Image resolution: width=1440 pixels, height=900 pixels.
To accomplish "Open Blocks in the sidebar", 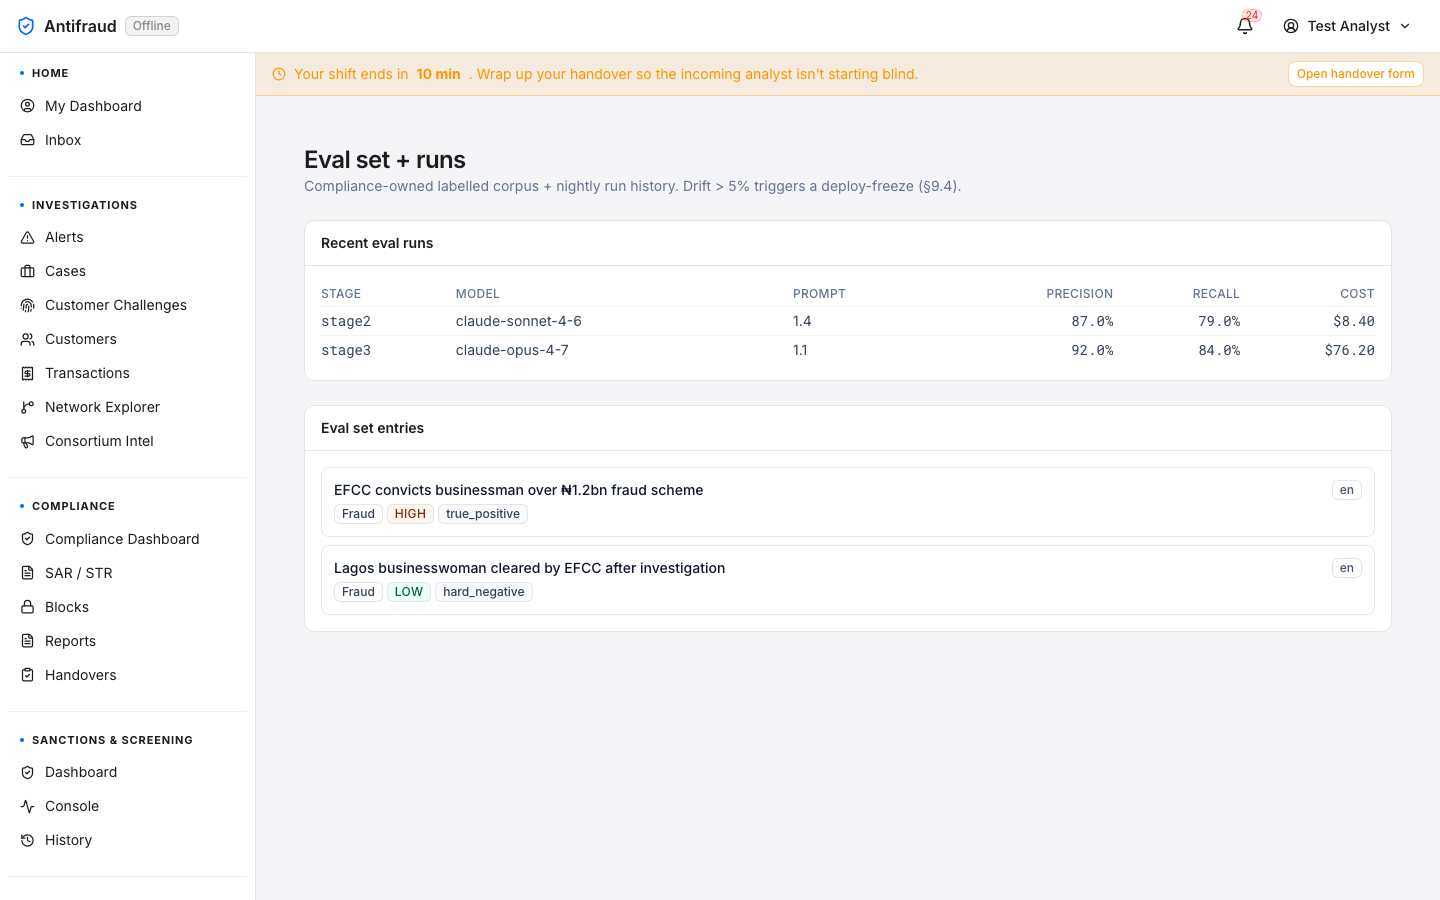I will (127, 607).
